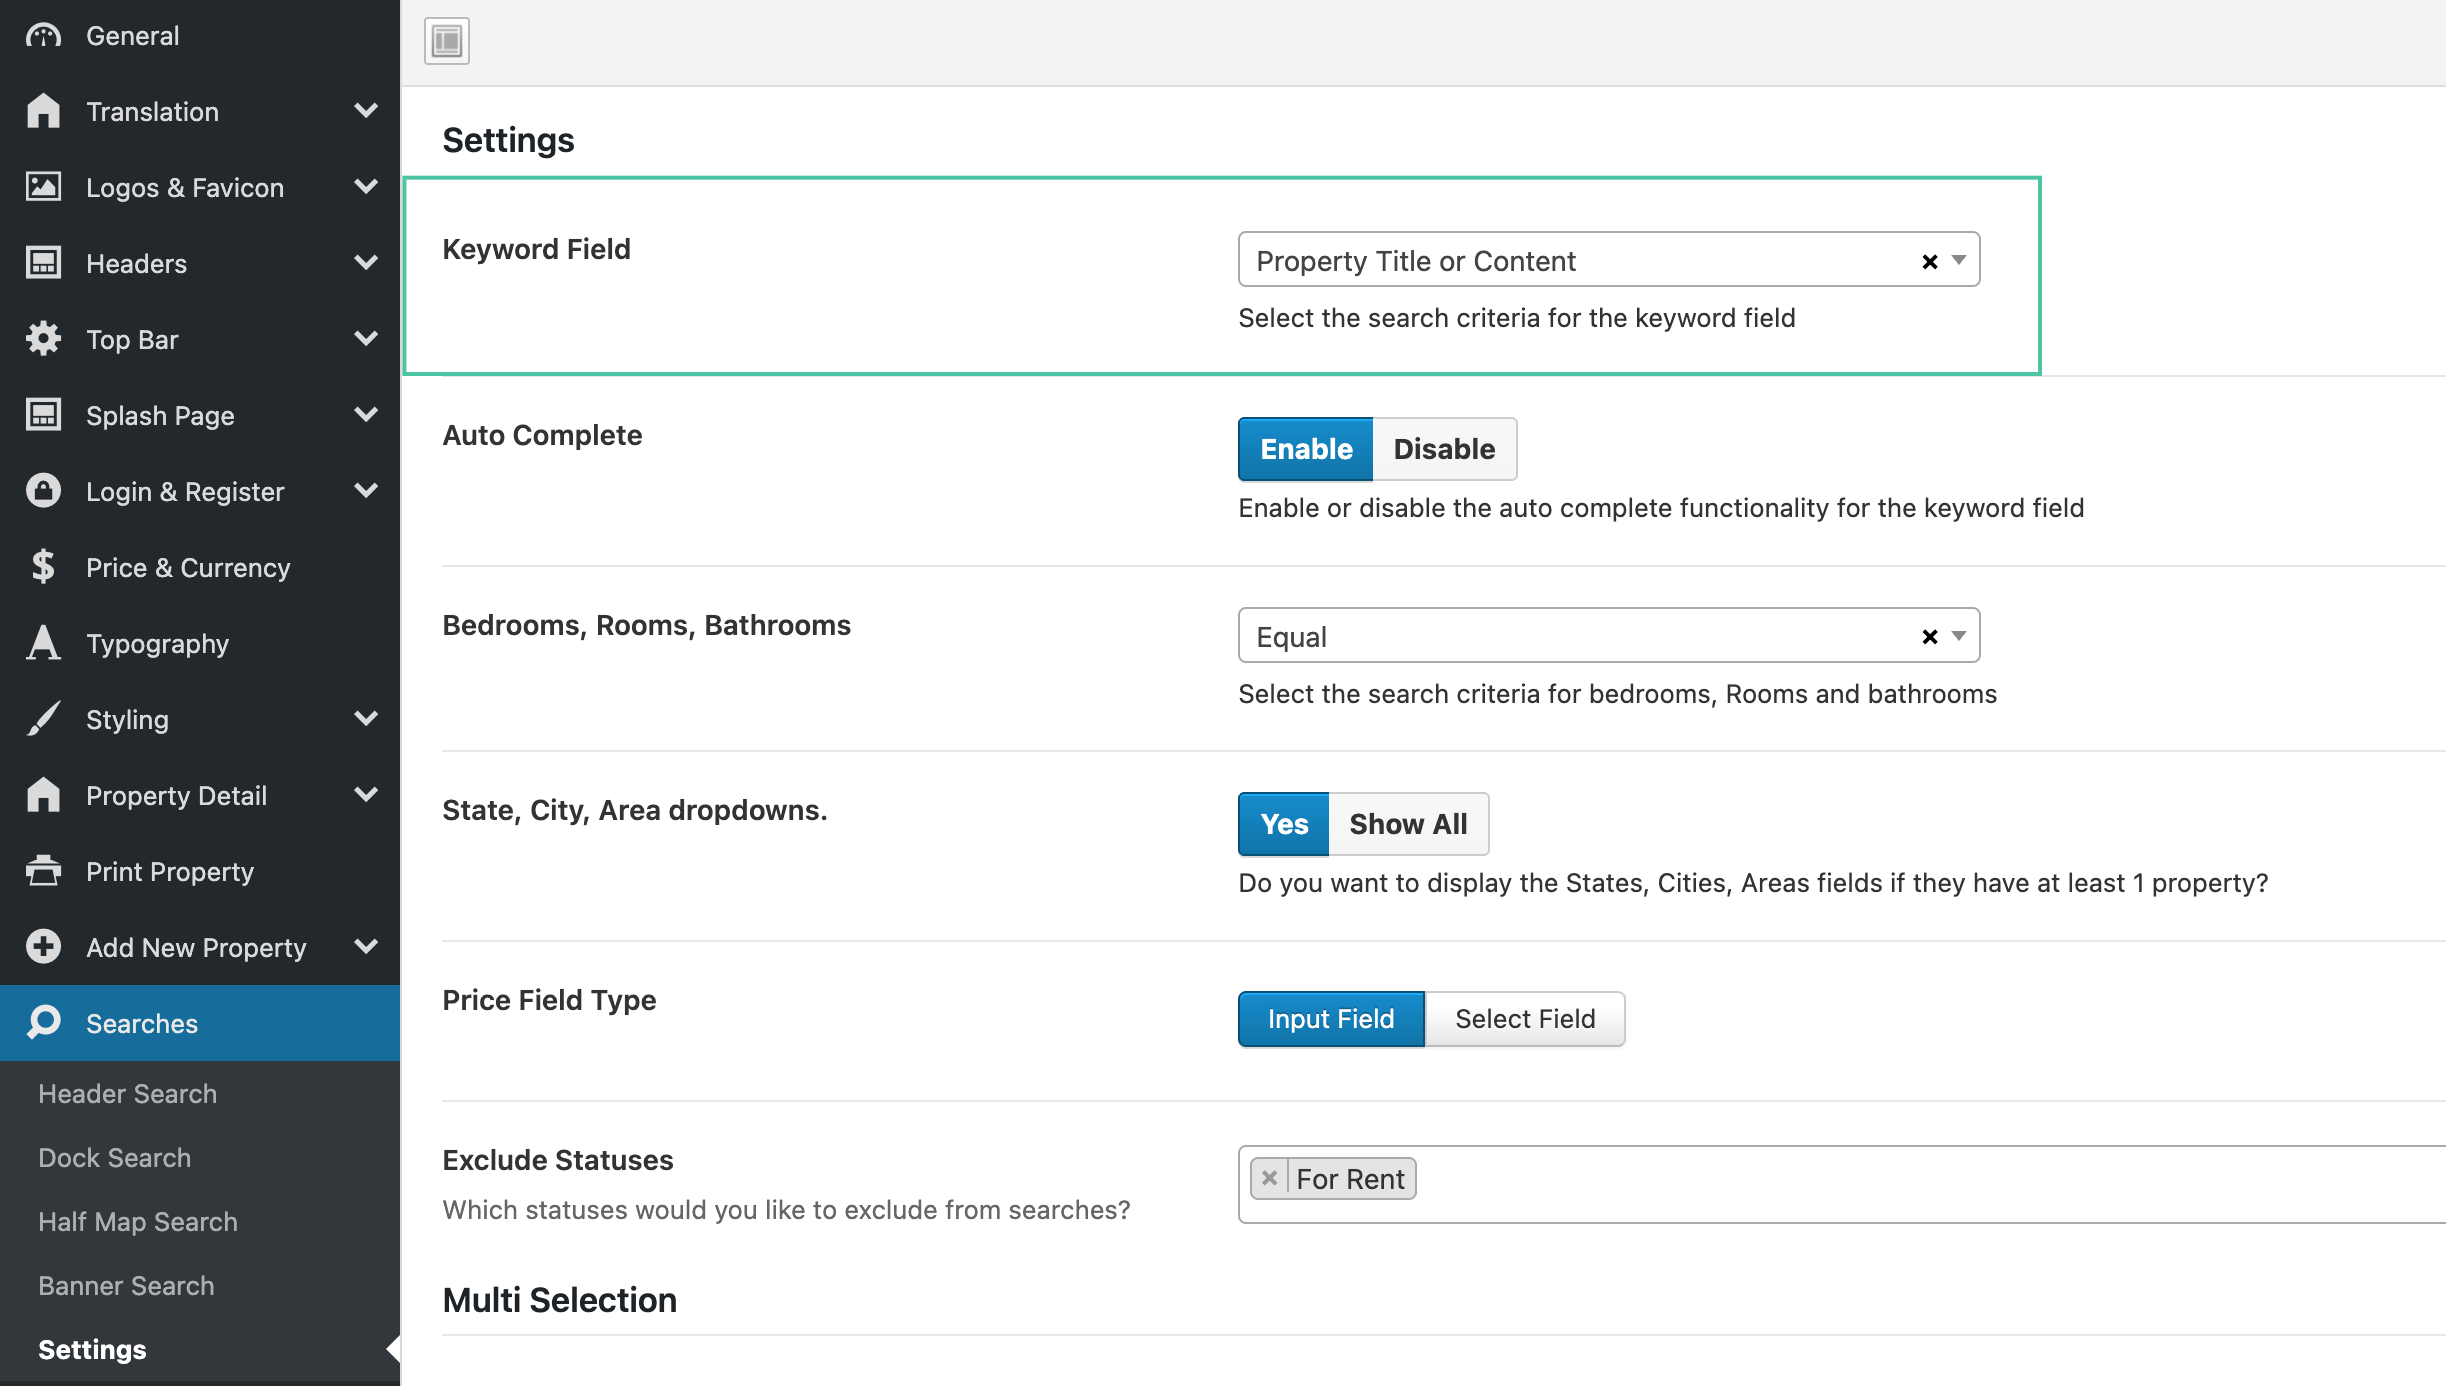This screenshot has width=2446, height=1386.
Task: Open the General settings section
Action: pyautogui.click(x=42, y=35)
